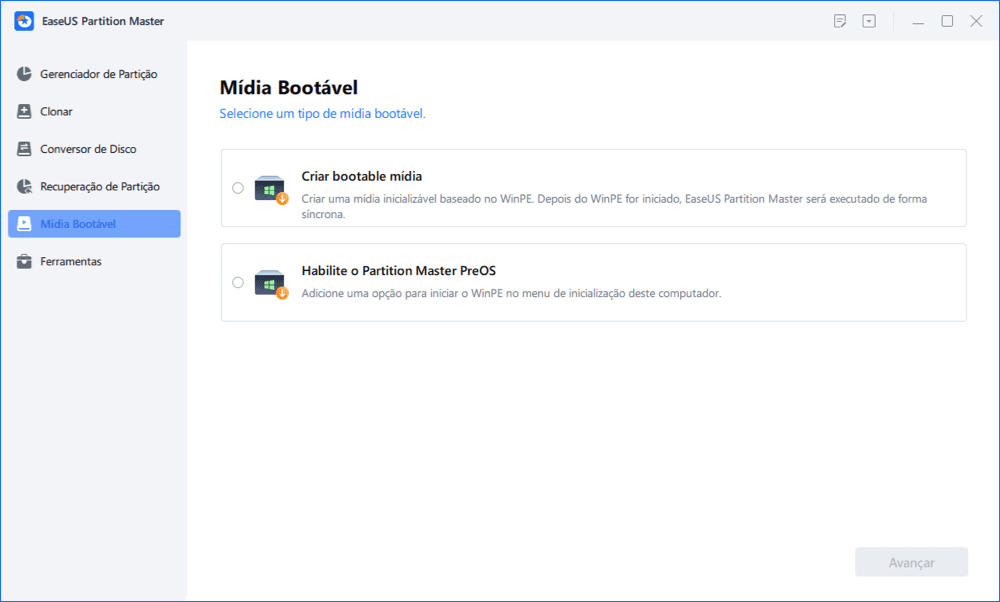
Task: Click the Criar bootable mídia title
Action: (362, 177)
